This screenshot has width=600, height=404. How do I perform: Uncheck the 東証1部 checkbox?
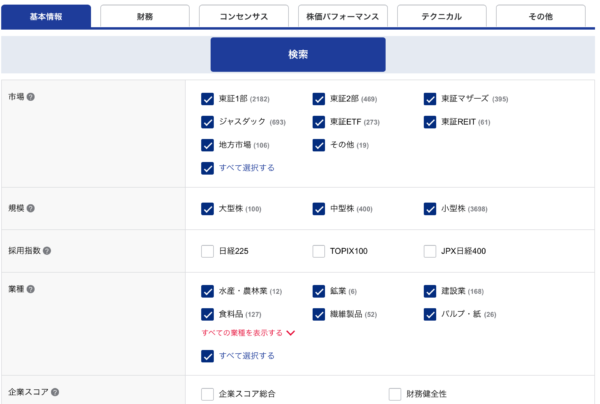click(x=207, y=99)
